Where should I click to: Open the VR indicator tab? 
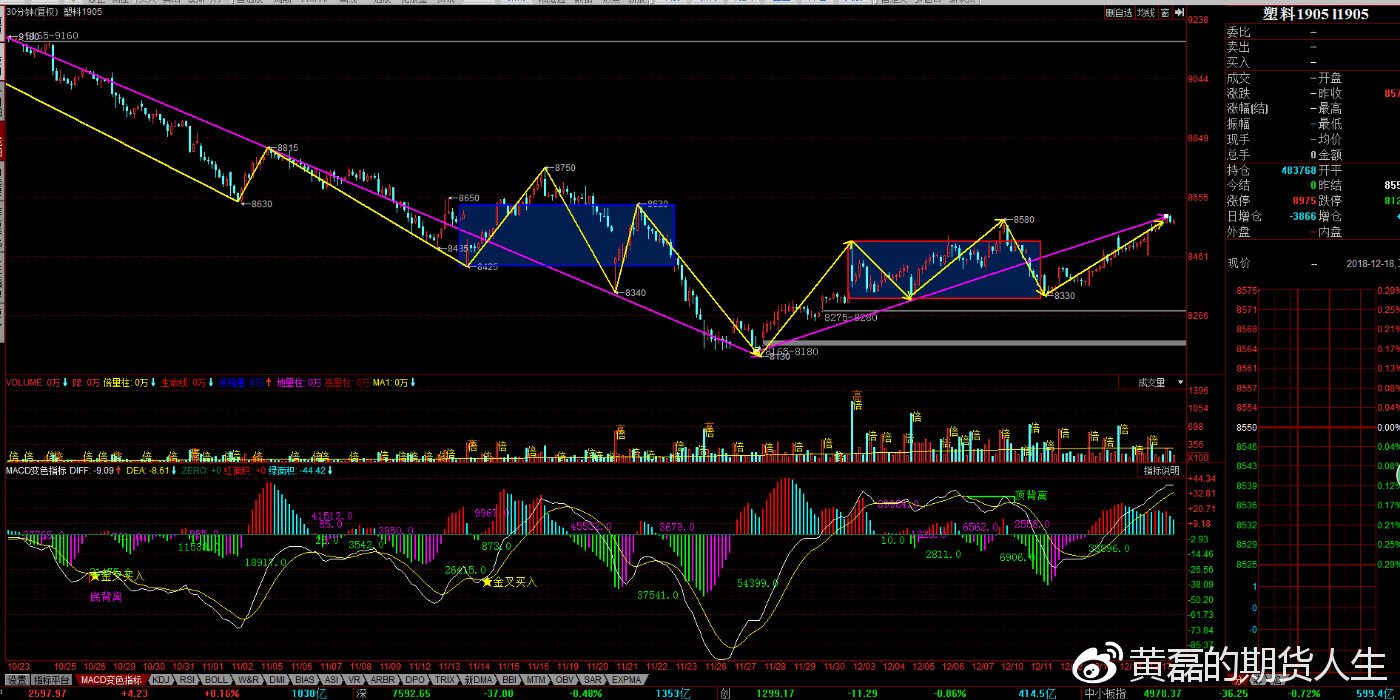click(x=355, y=679)
